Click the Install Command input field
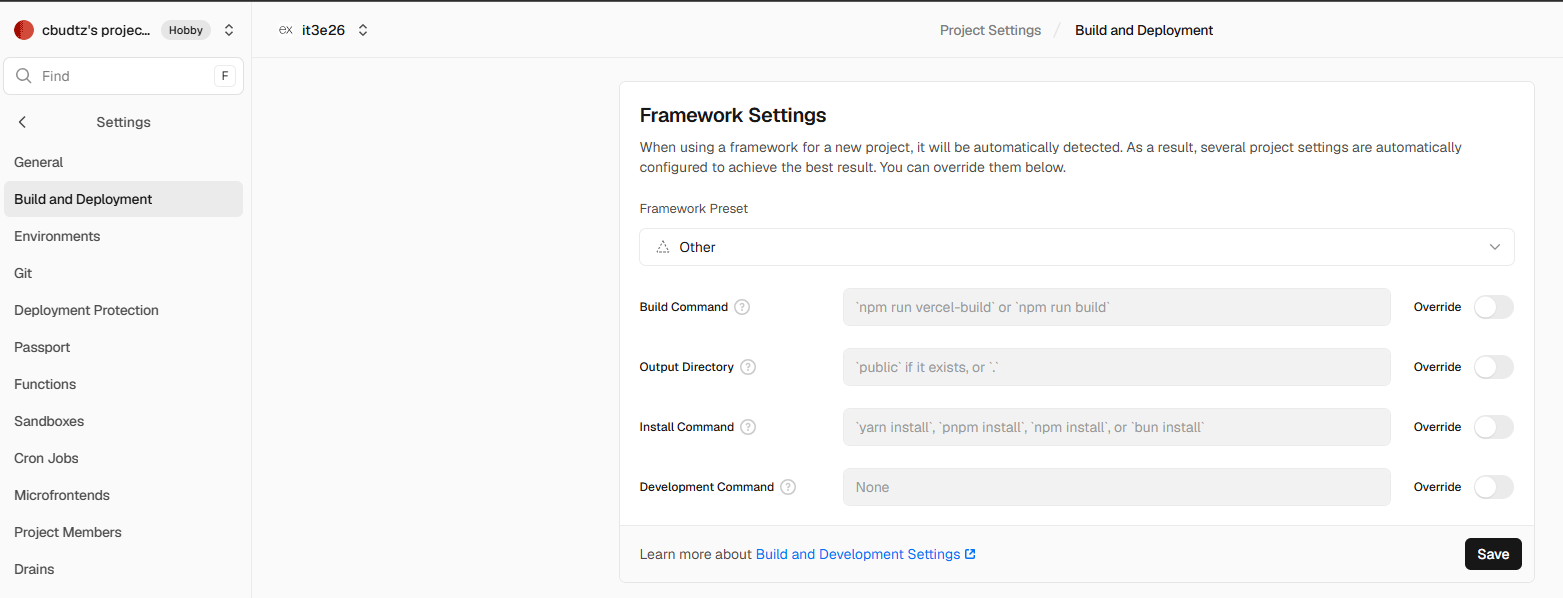Screen dimensions: 1563x598 click(1117, 427)
